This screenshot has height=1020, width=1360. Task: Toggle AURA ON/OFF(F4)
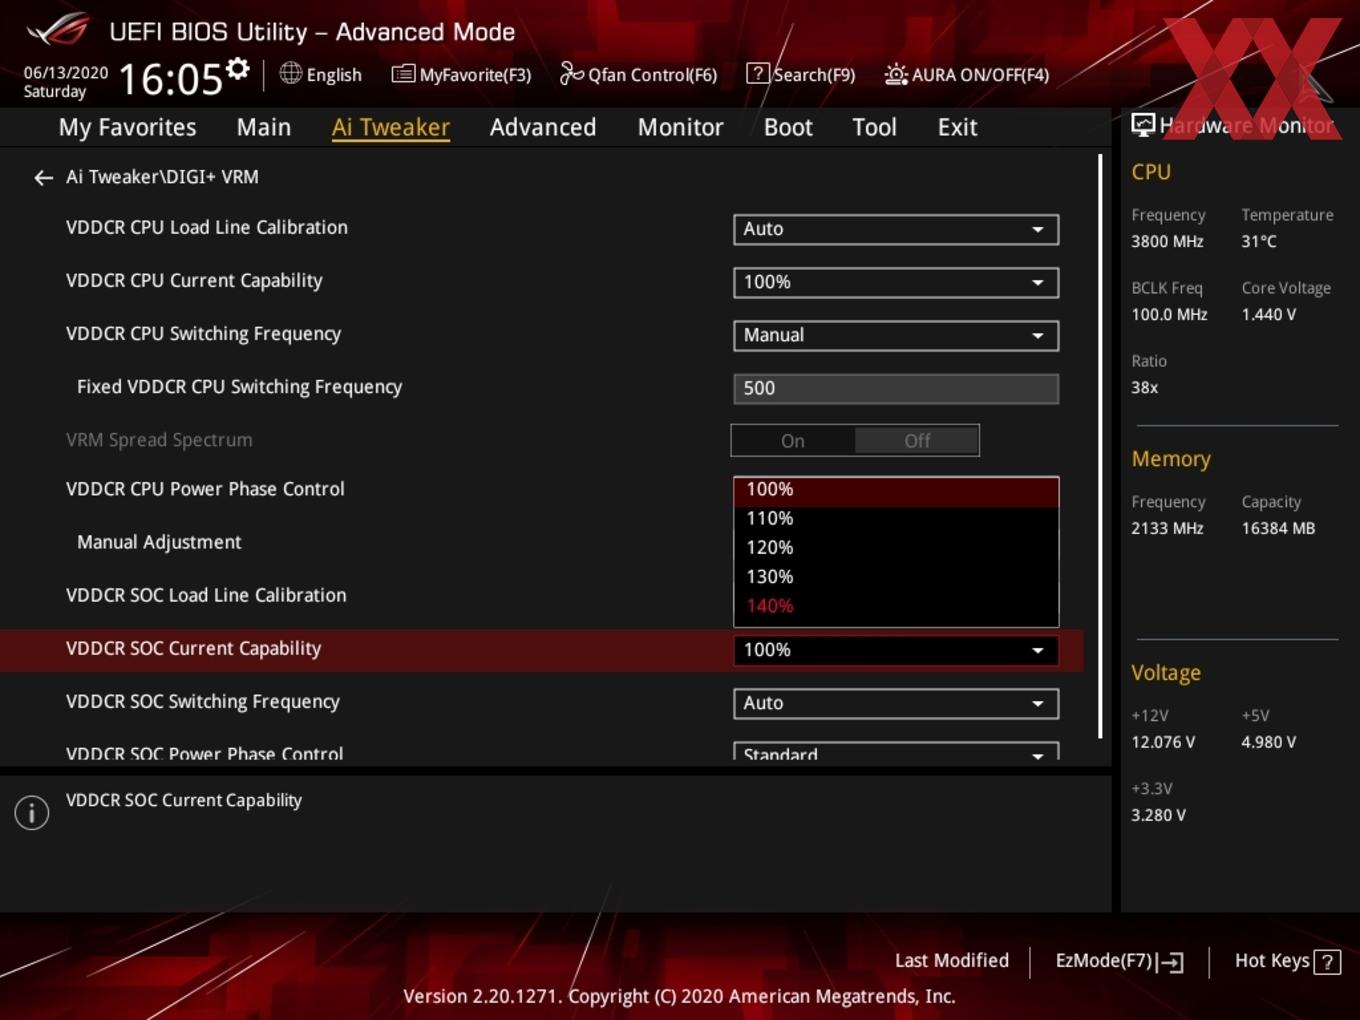[967, 74]
